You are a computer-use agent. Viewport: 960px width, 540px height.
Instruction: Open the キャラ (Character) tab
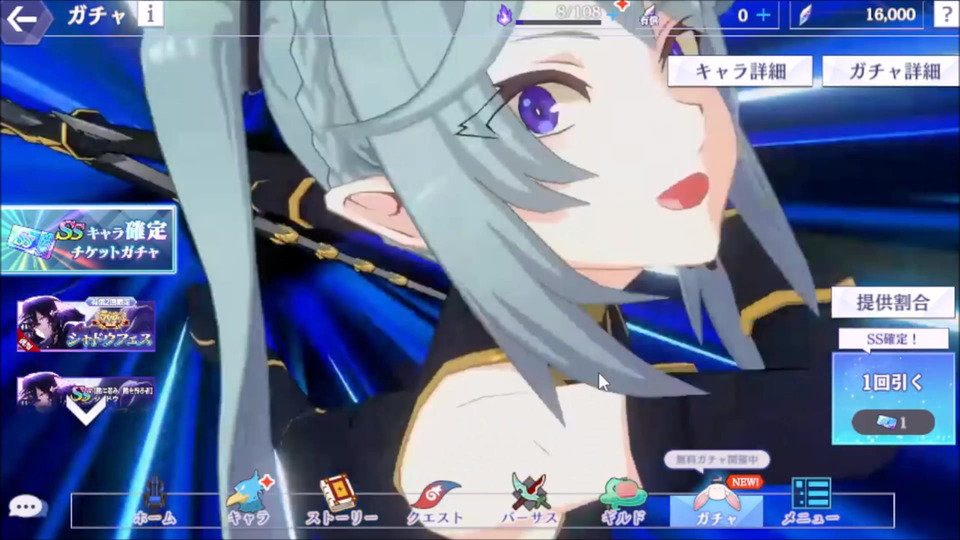coord(249,500)
